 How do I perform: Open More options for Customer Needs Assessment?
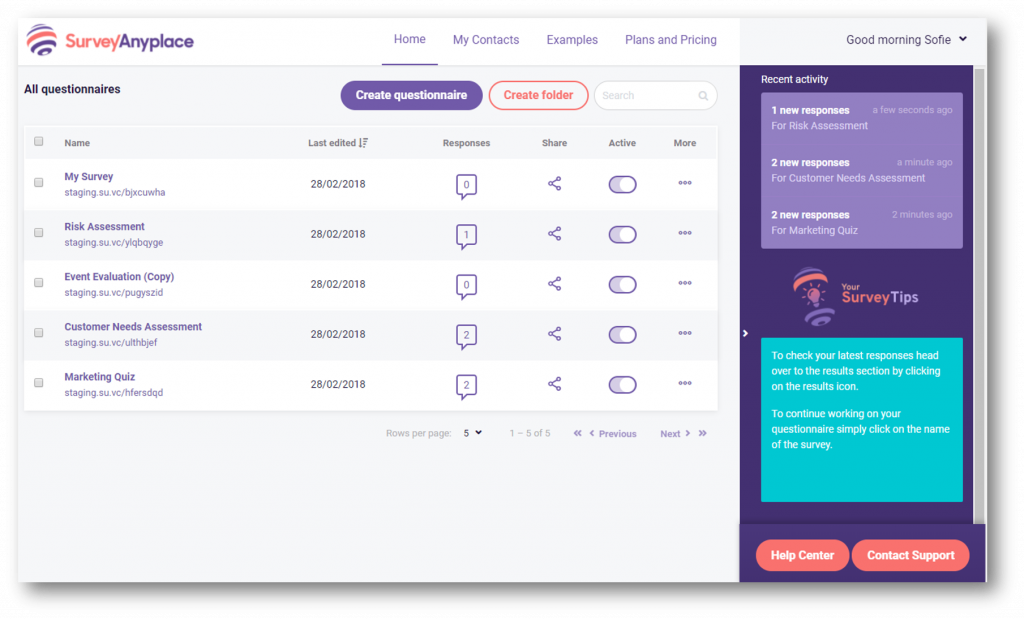click(684, 334)
